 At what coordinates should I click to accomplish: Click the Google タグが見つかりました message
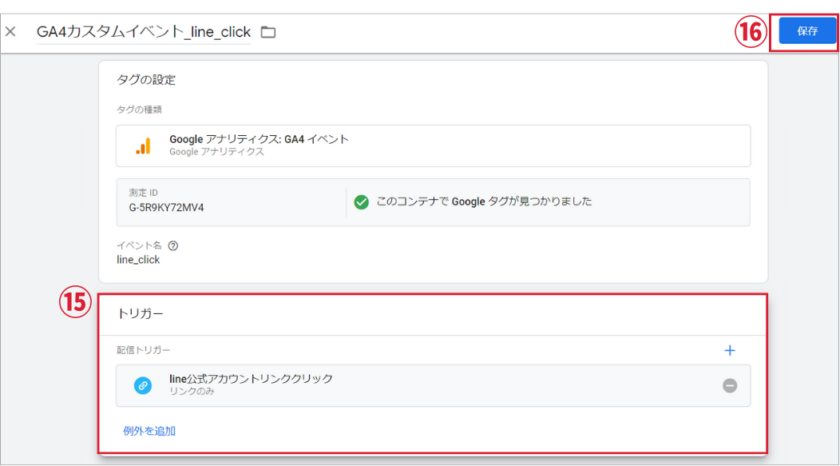[483, 202]
